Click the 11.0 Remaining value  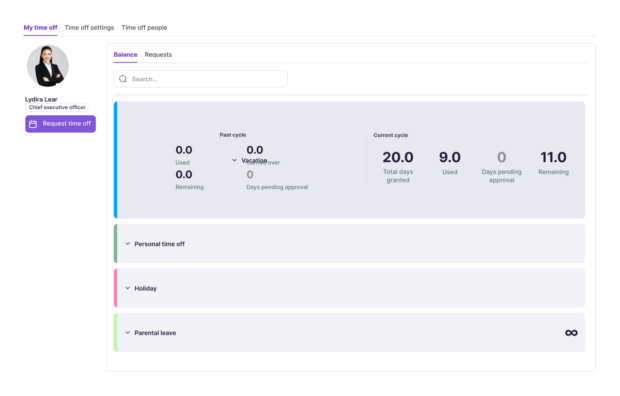pos(553,157)
